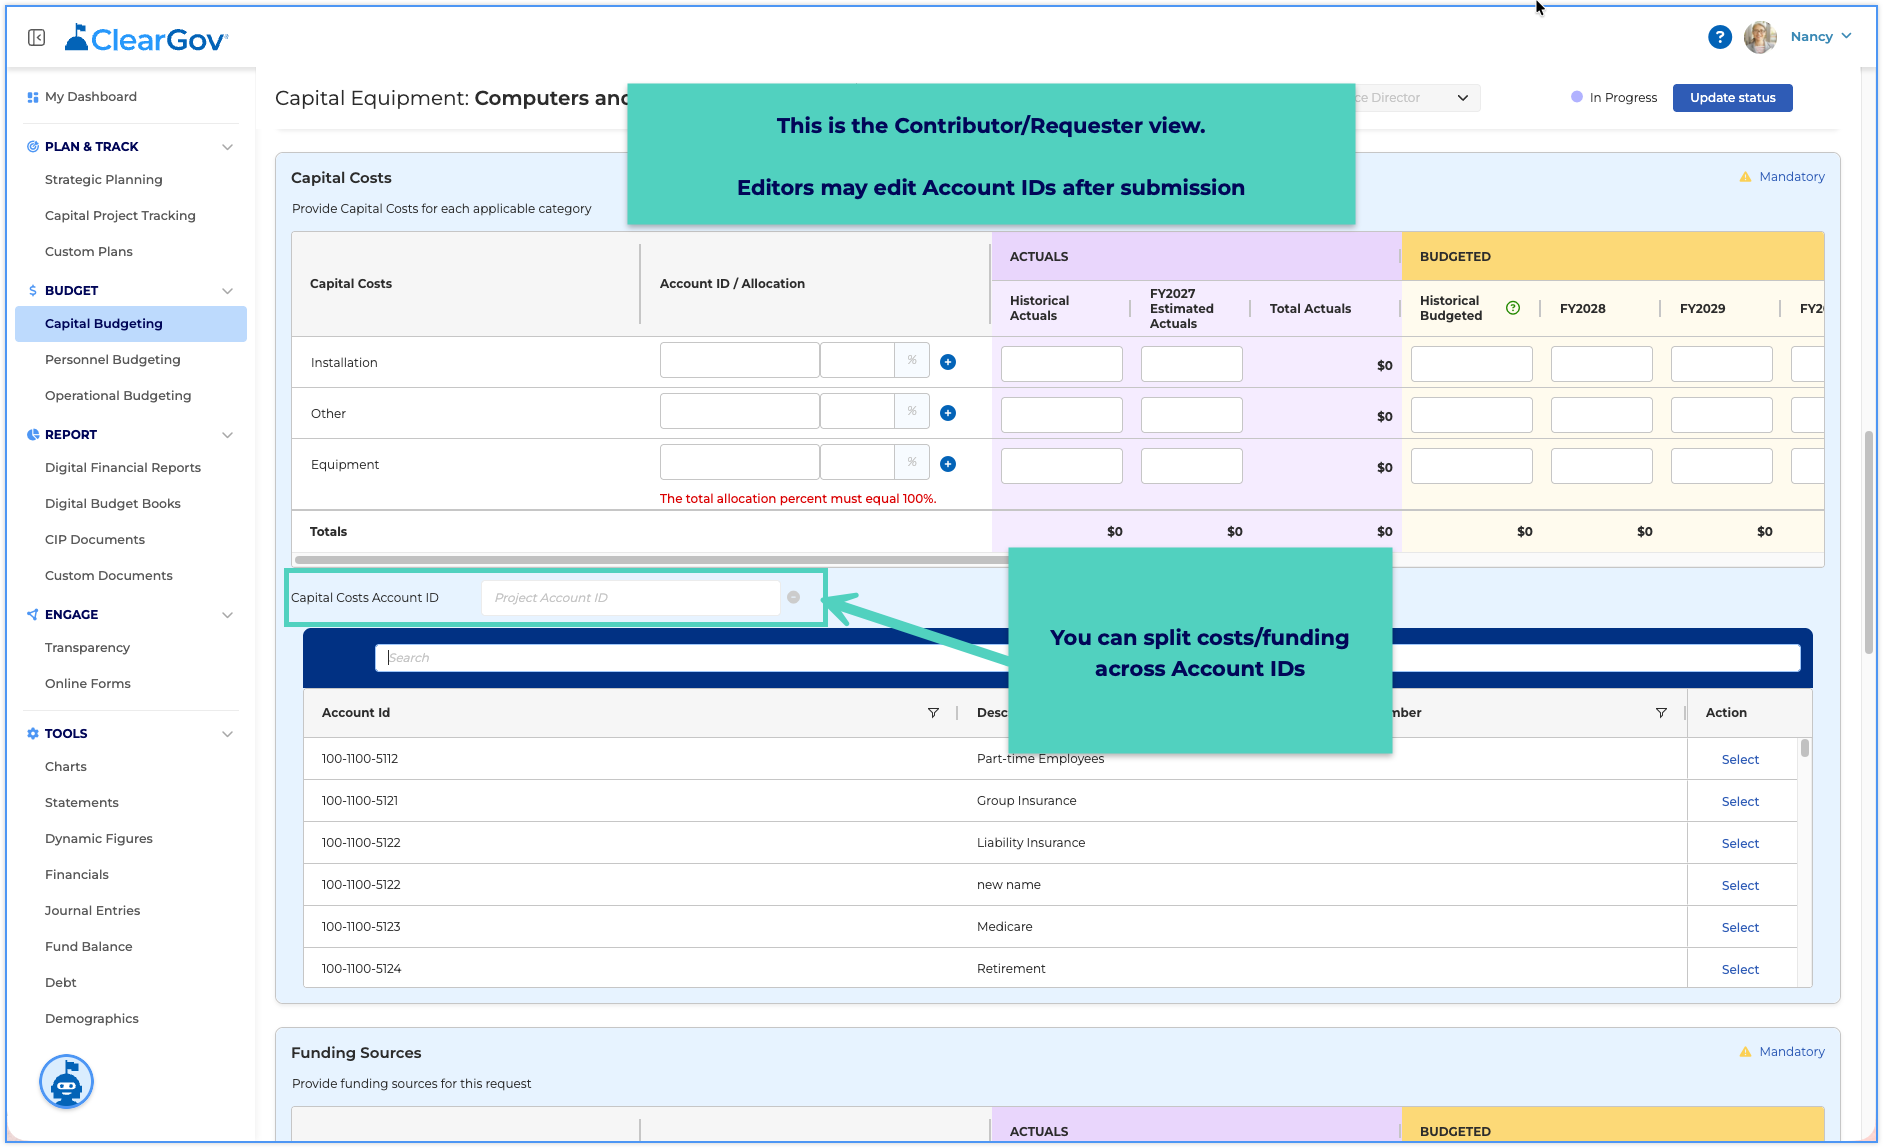1883x1148 pixels.
Task: Click Installation Account ID field
Action: [740, 361]
